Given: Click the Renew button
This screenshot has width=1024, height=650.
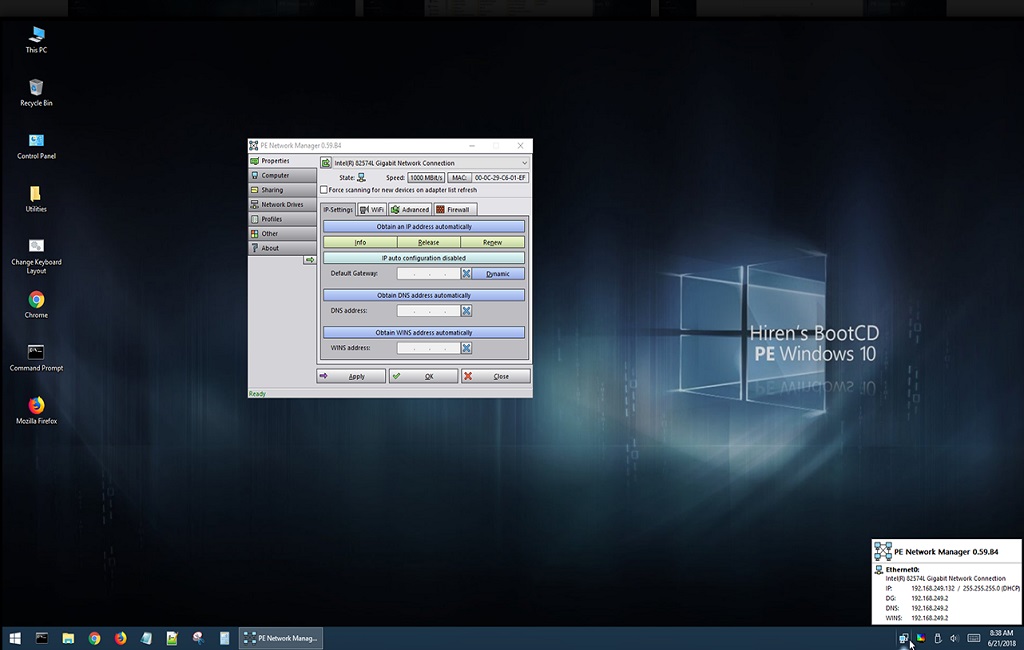Looking at the screenshot, I should tap(492, 242).
